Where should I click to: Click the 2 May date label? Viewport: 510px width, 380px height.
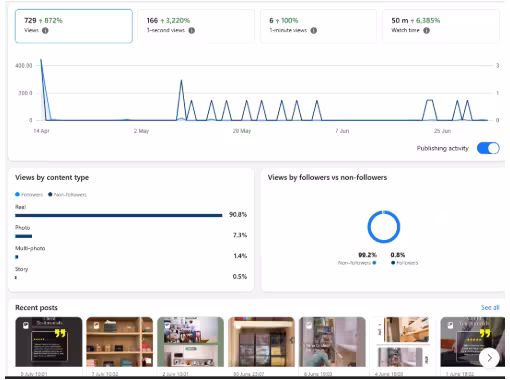pyautogui.click(x=141, y=131)
